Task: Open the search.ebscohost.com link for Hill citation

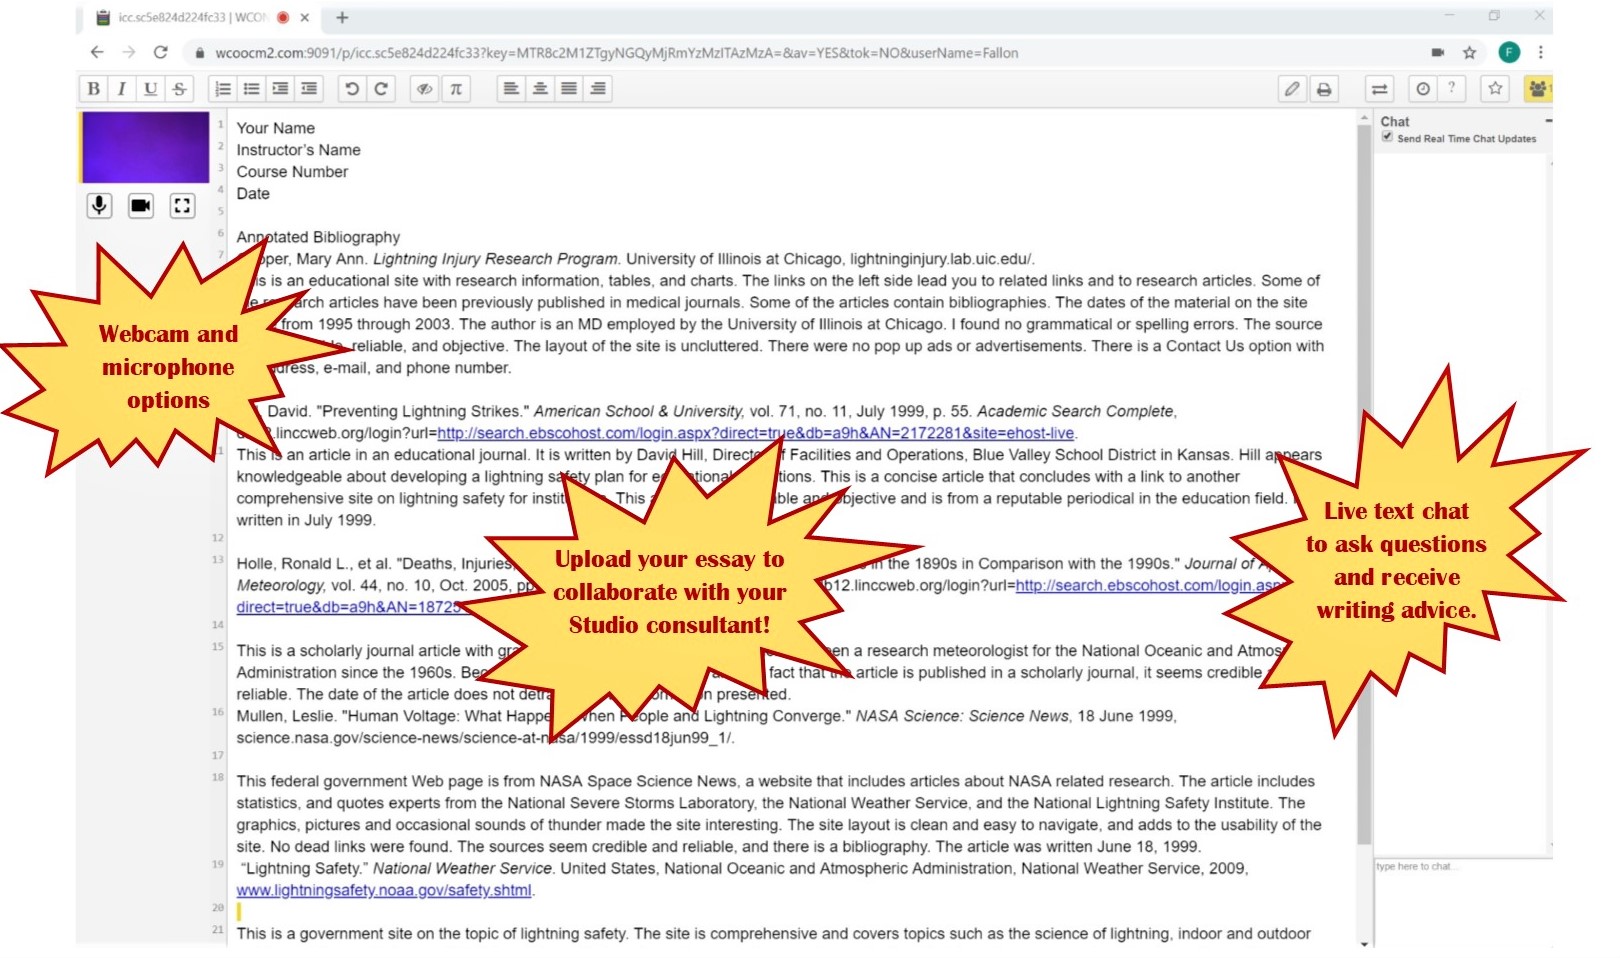Action: click(x=755, y=433)
